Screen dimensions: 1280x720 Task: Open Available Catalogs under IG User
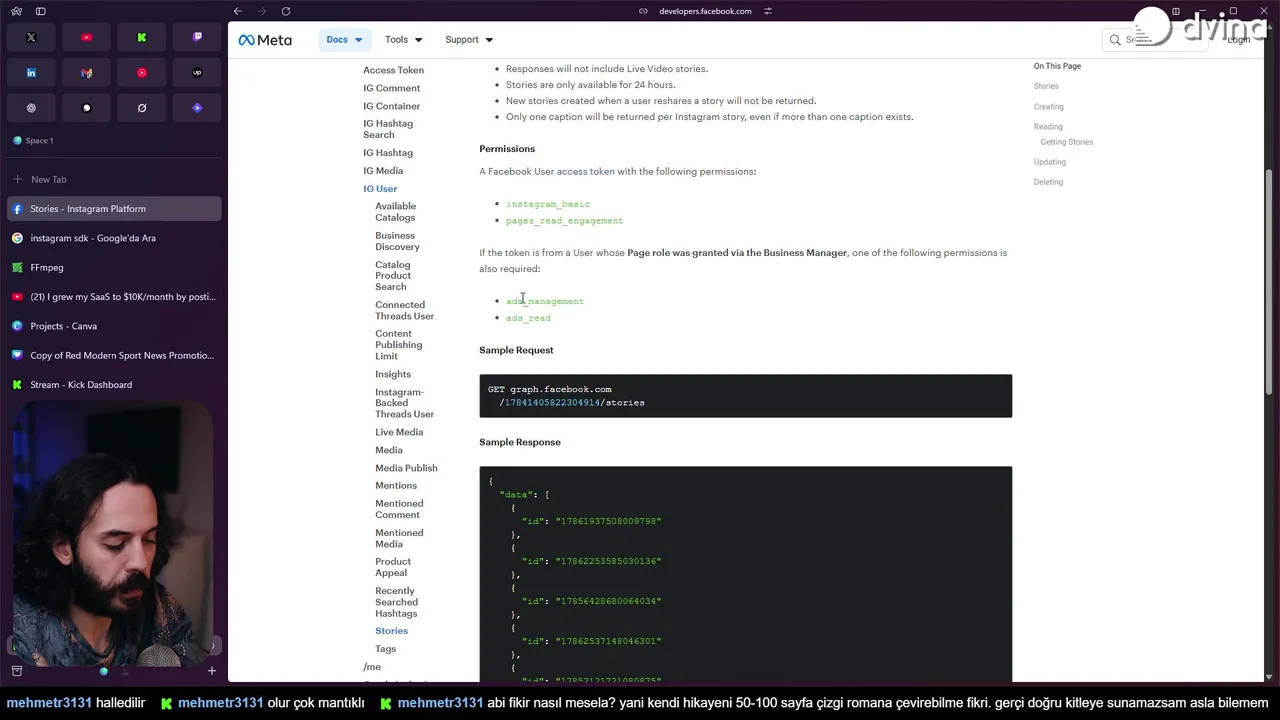pos(395,212)
